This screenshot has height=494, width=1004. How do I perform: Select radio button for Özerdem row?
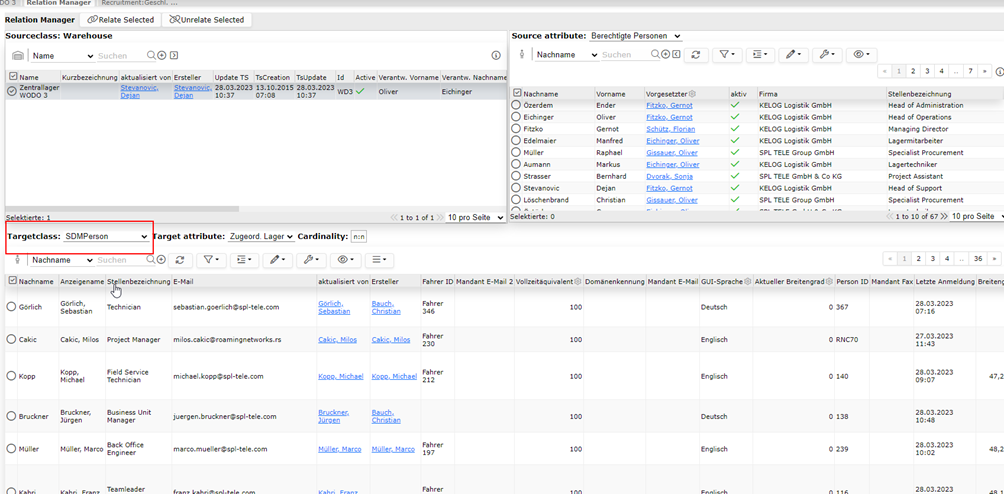pyautogui.click(x=517, y=105)
